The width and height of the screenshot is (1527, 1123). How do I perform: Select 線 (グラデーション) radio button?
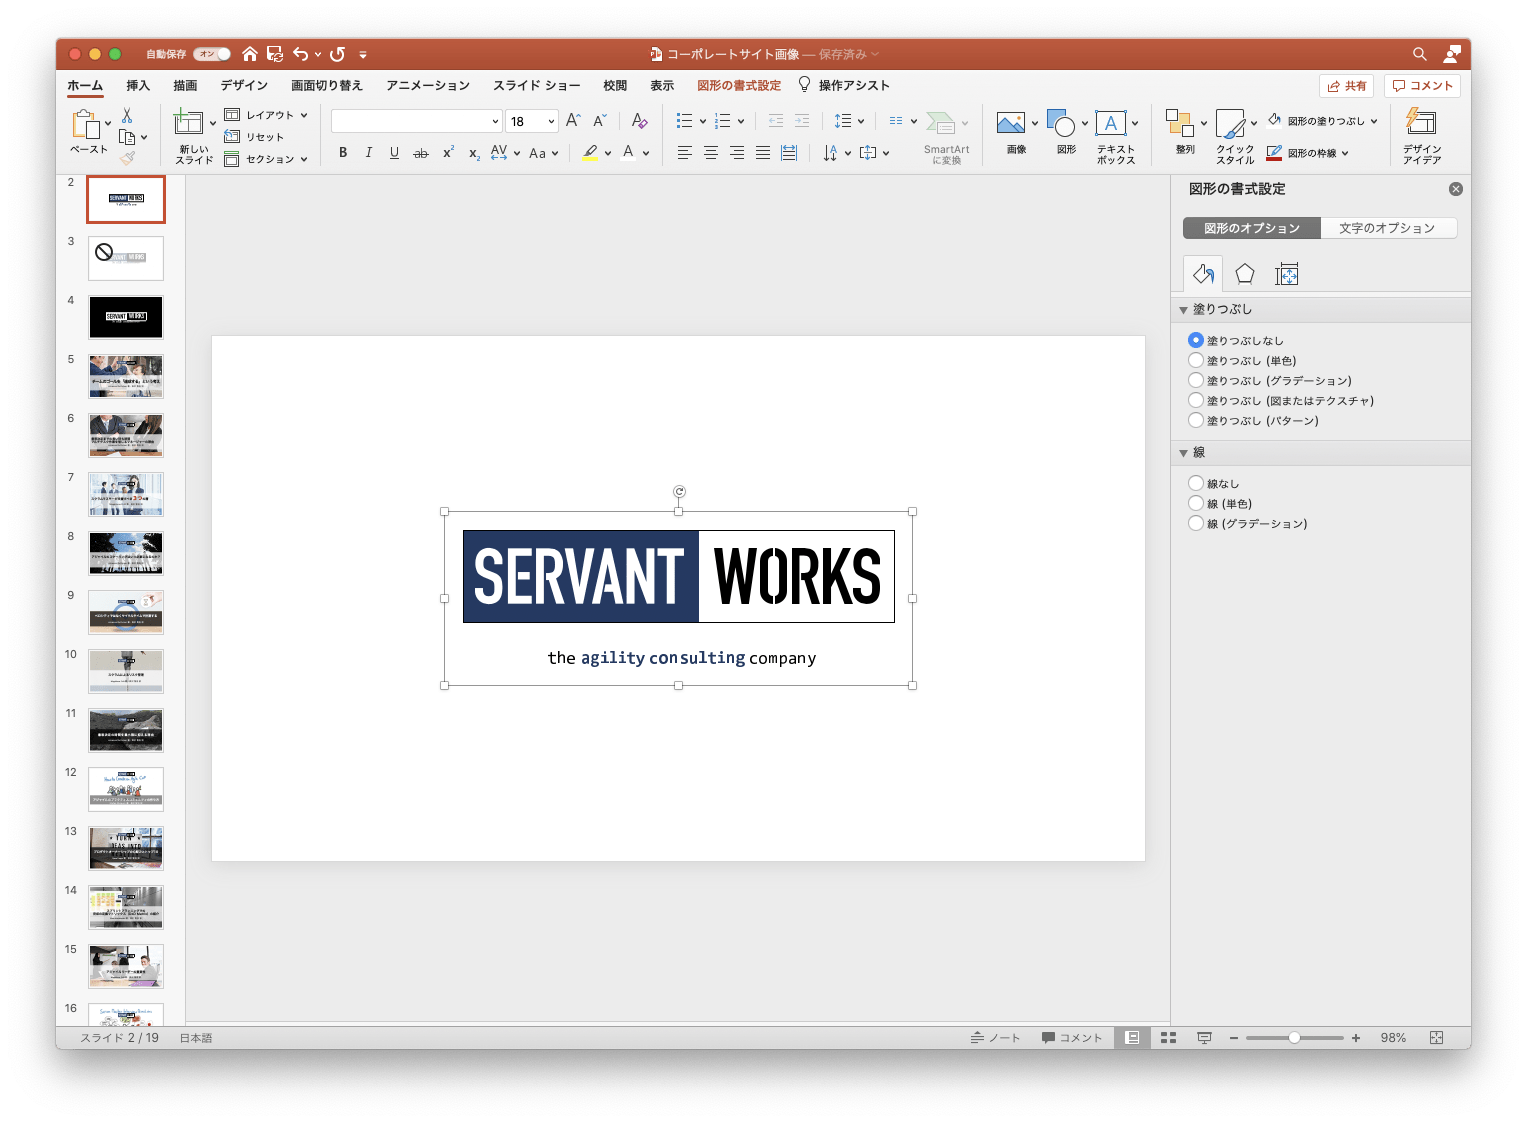tap(1196, 523)
